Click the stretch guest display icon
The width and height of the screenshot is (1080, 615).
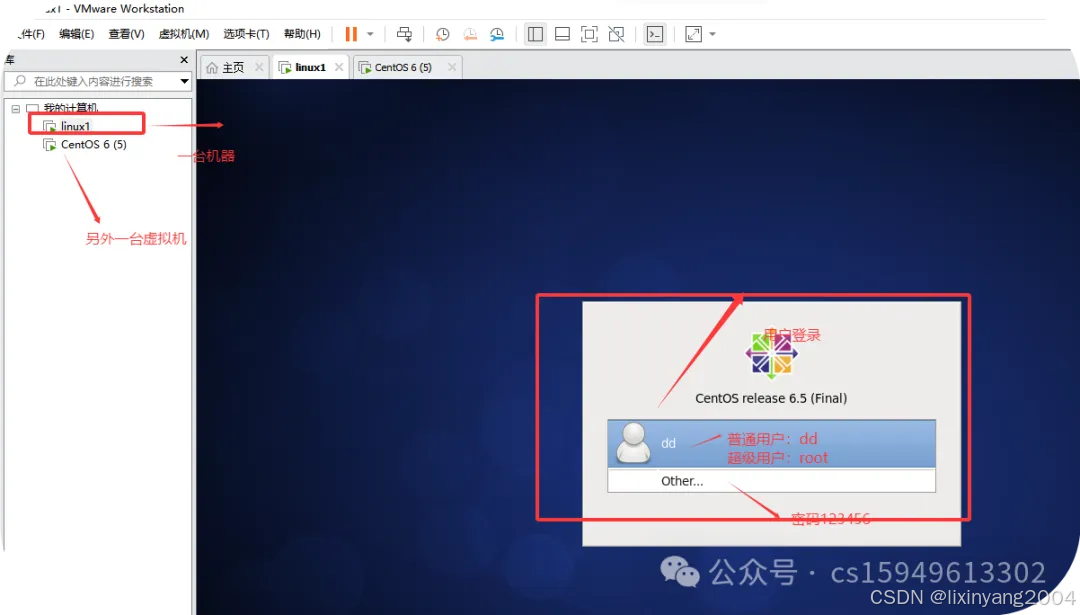[x=694, y=34]
